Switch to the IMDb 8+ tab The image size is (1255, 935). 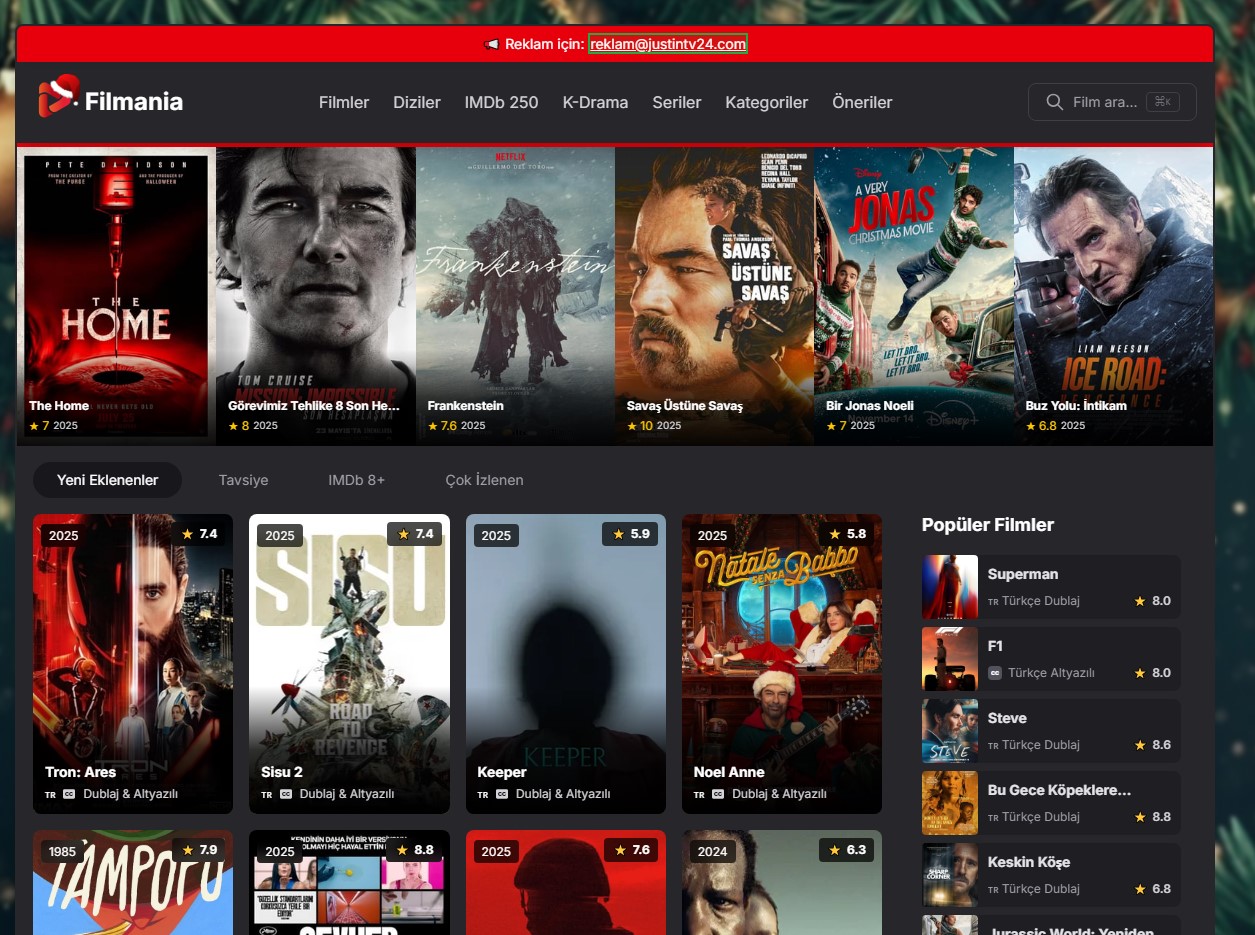coord(356,480)
